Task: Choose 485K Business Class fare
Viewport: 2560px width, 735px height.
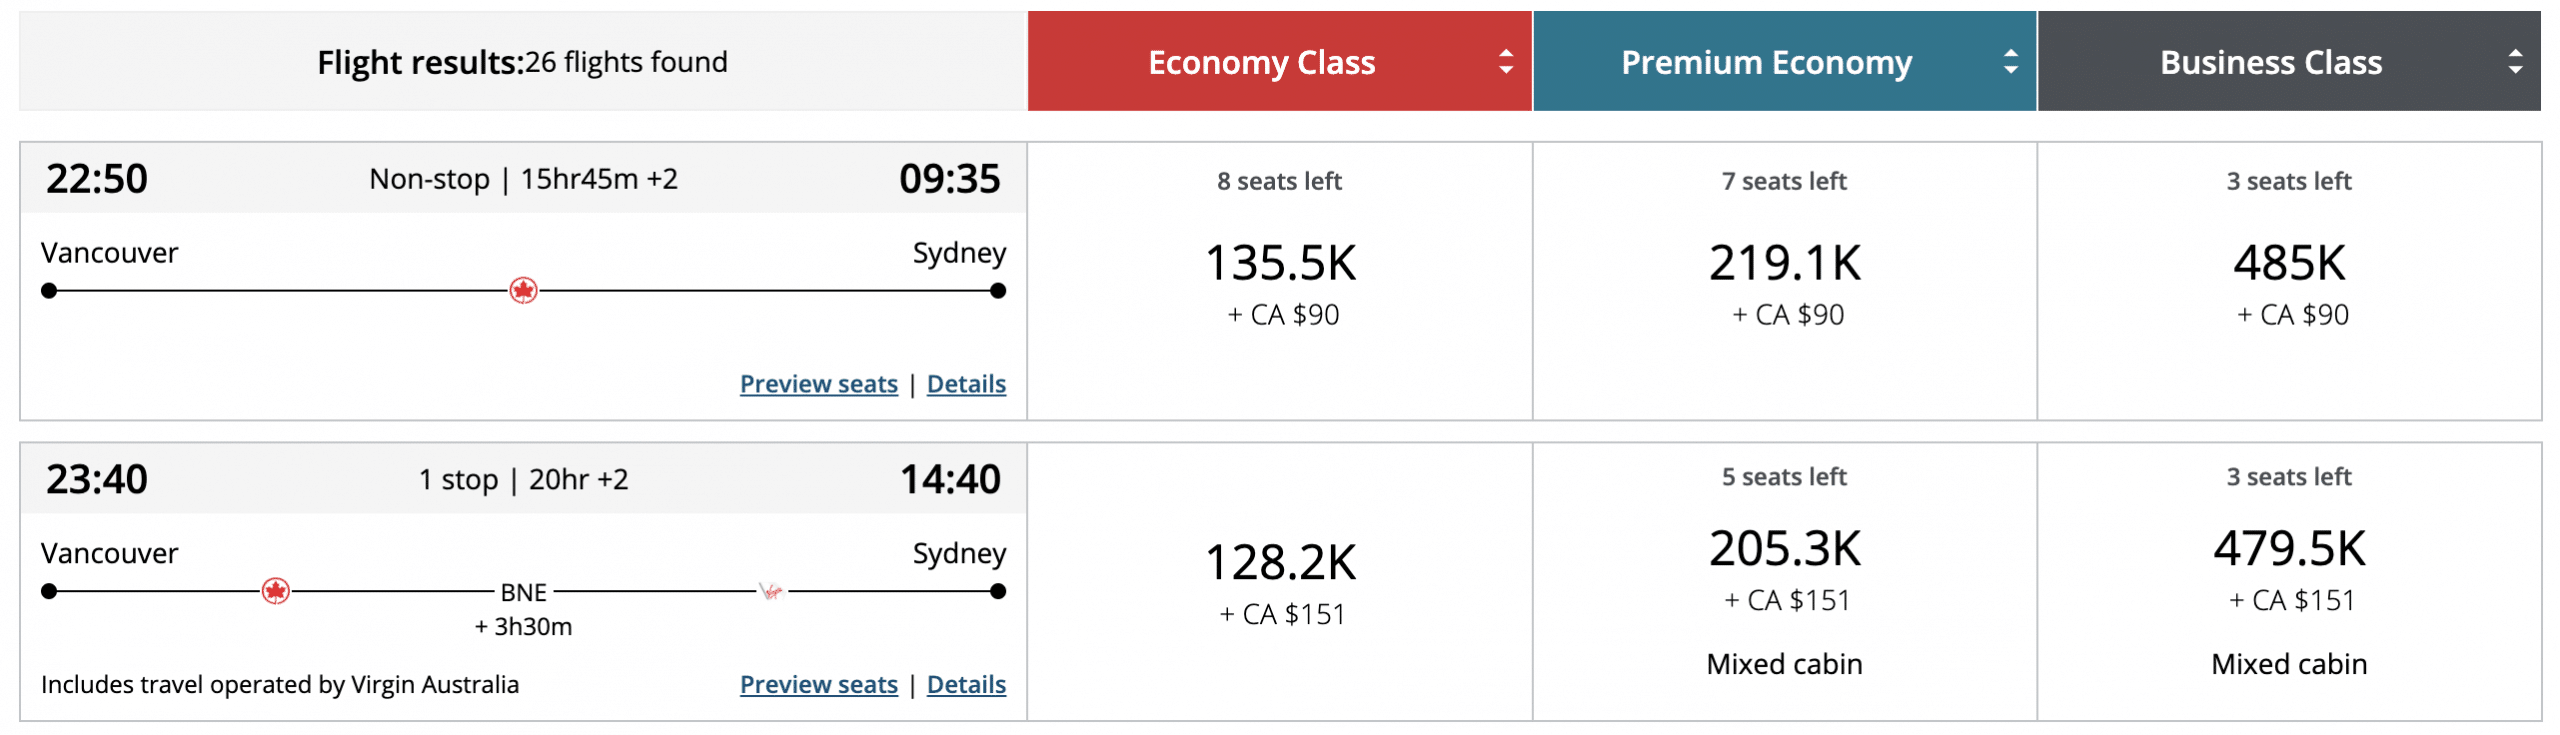Action: pos(2289,264)
